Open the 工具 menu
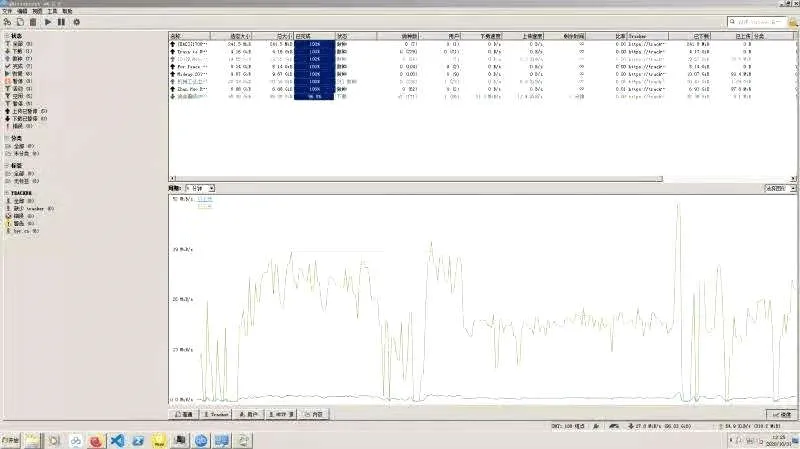The height and width of the screenshot is (449, 800). point(52,11)
